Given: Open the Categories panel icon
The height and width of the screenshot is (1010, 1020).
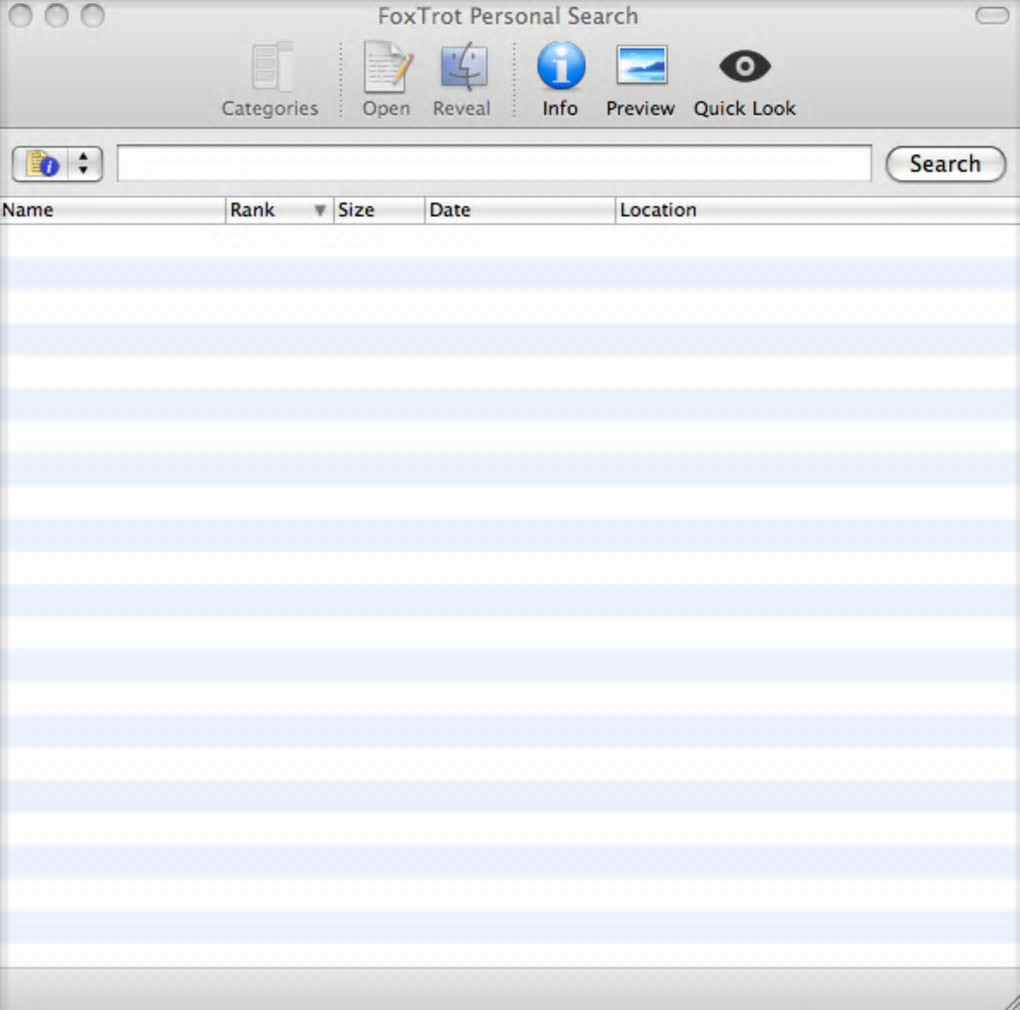Looking at the screenshot, I should [x=272, y=68].
